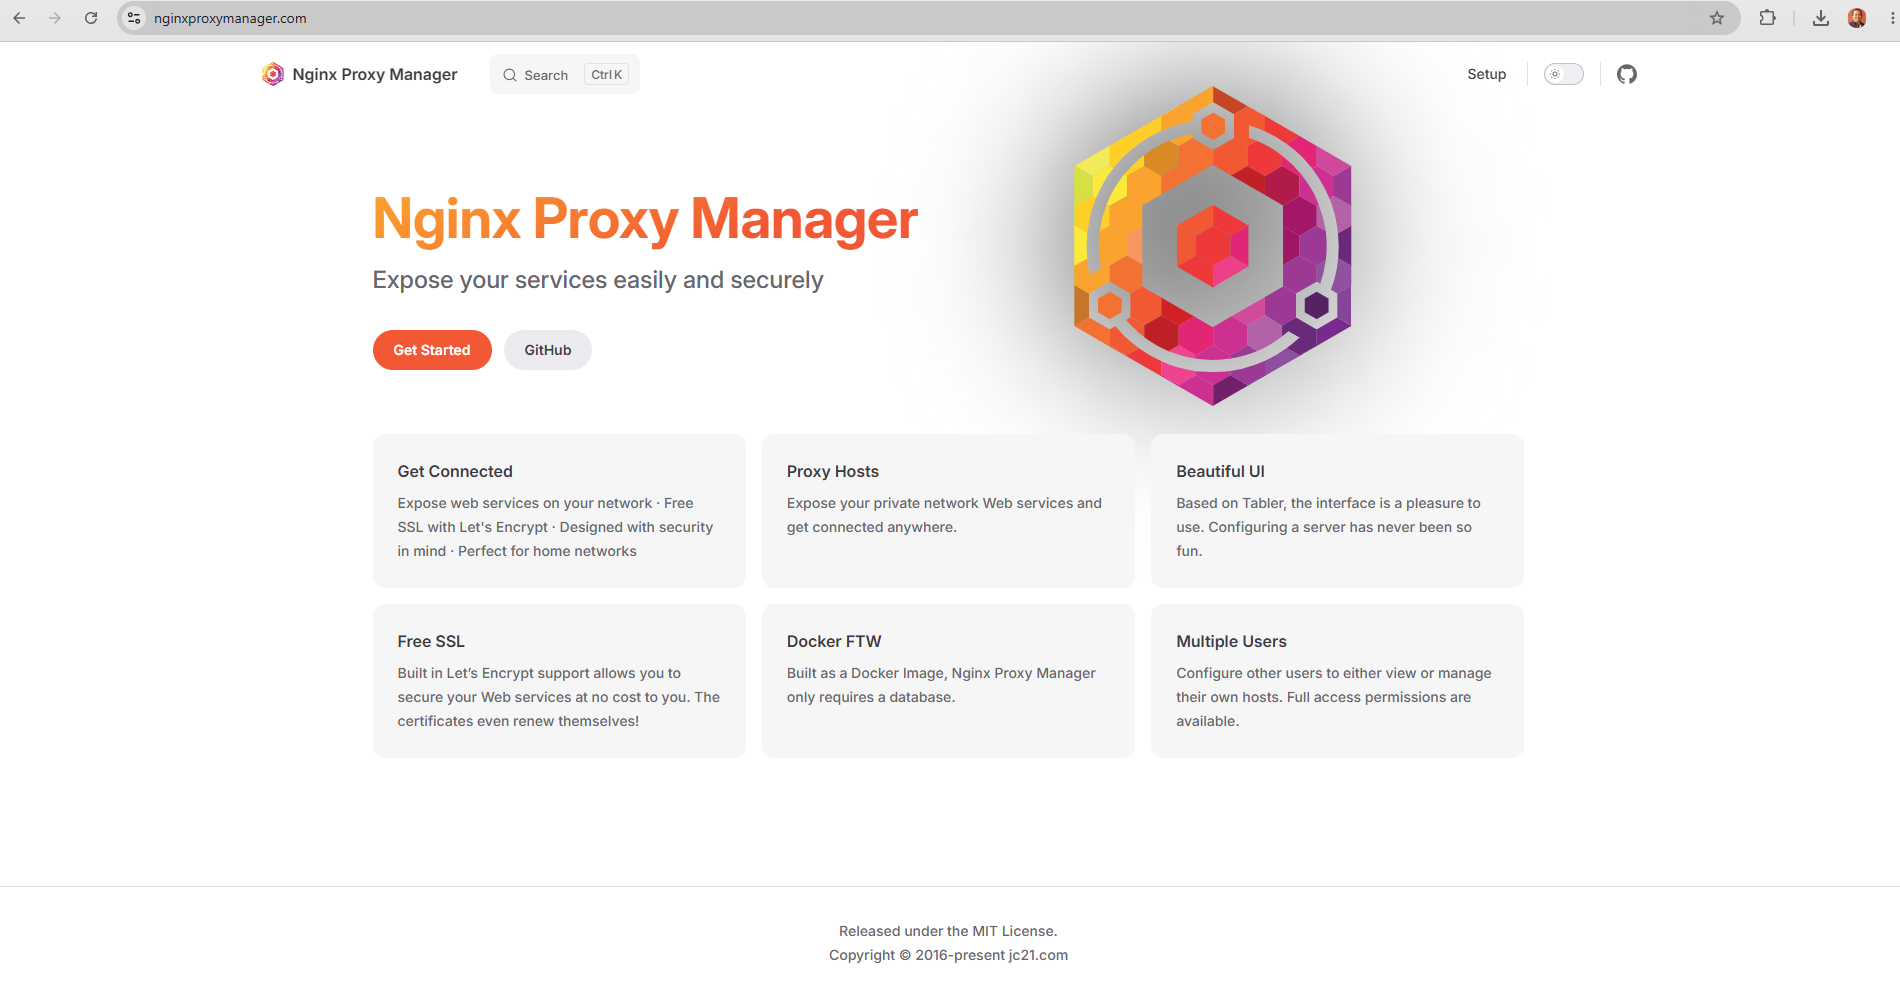Click the browser forward arrow

pyautogui.click(x=55, y=18)
